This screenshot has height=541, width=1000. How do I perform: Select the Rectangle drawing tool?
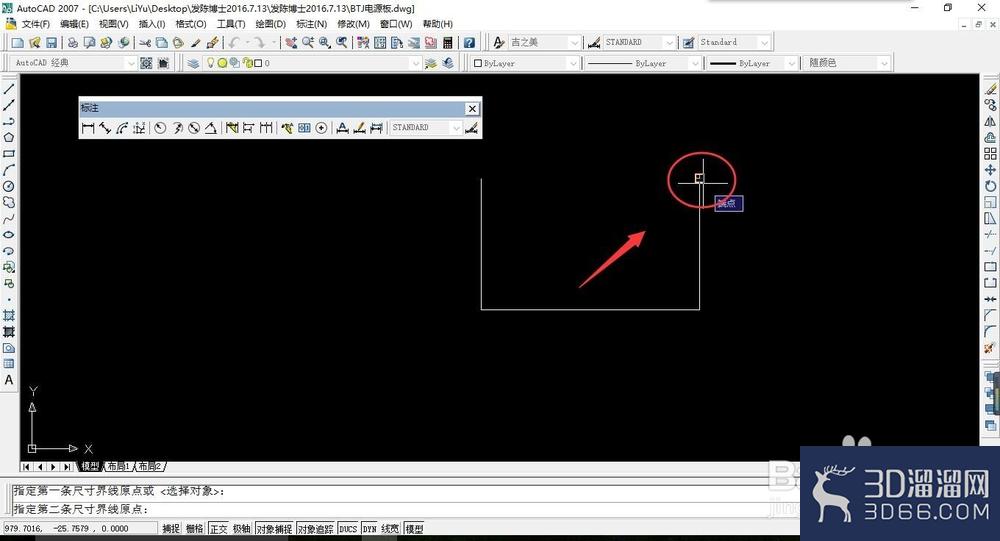[x=9, y=154]
